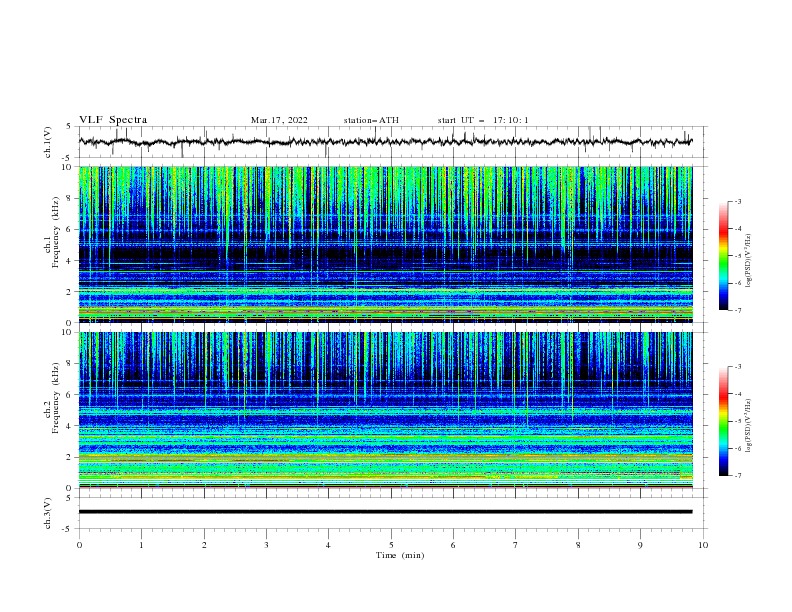Click the ch.2 spectrogram color scale bar
Viewport: 792px width, 612px height.
[x=724, y=421]
